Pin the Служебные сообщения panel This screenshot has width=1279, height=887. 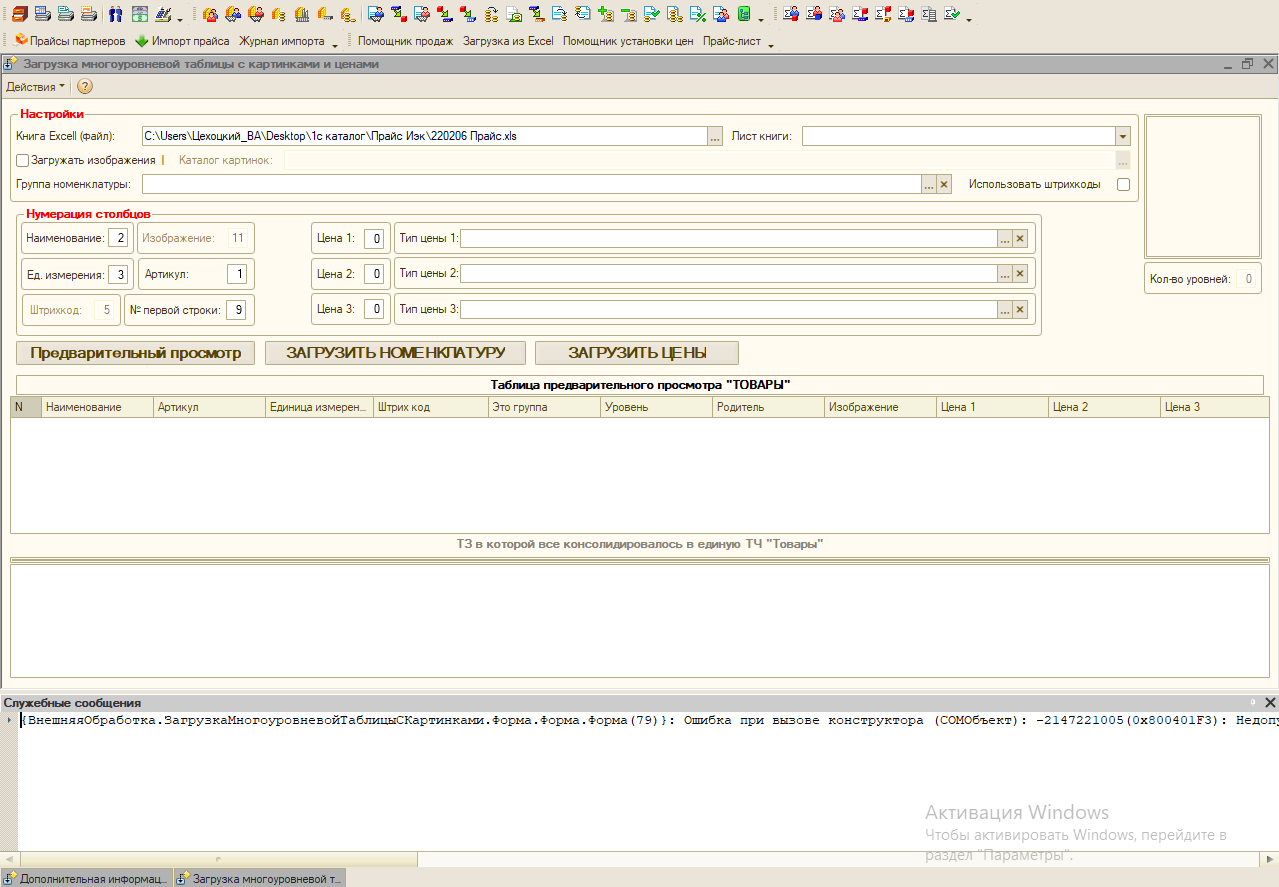coord(1252,703)
